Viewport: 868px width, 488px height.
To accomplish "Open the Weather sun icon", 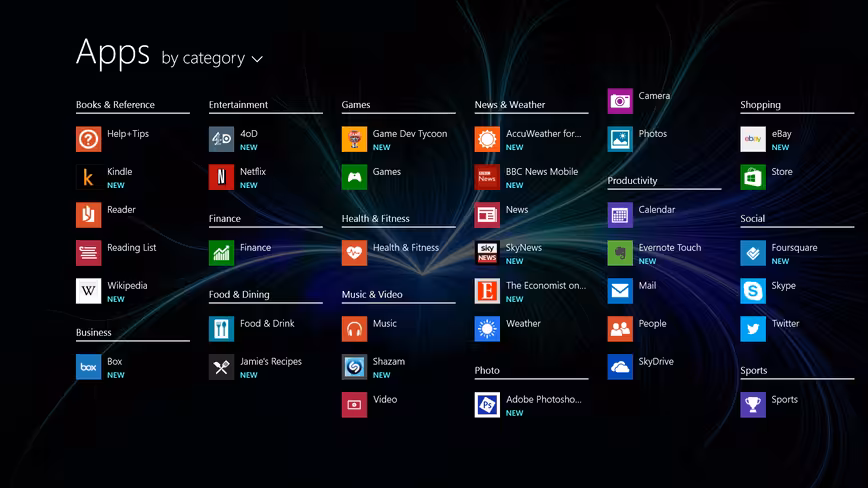I will point(487,329).
